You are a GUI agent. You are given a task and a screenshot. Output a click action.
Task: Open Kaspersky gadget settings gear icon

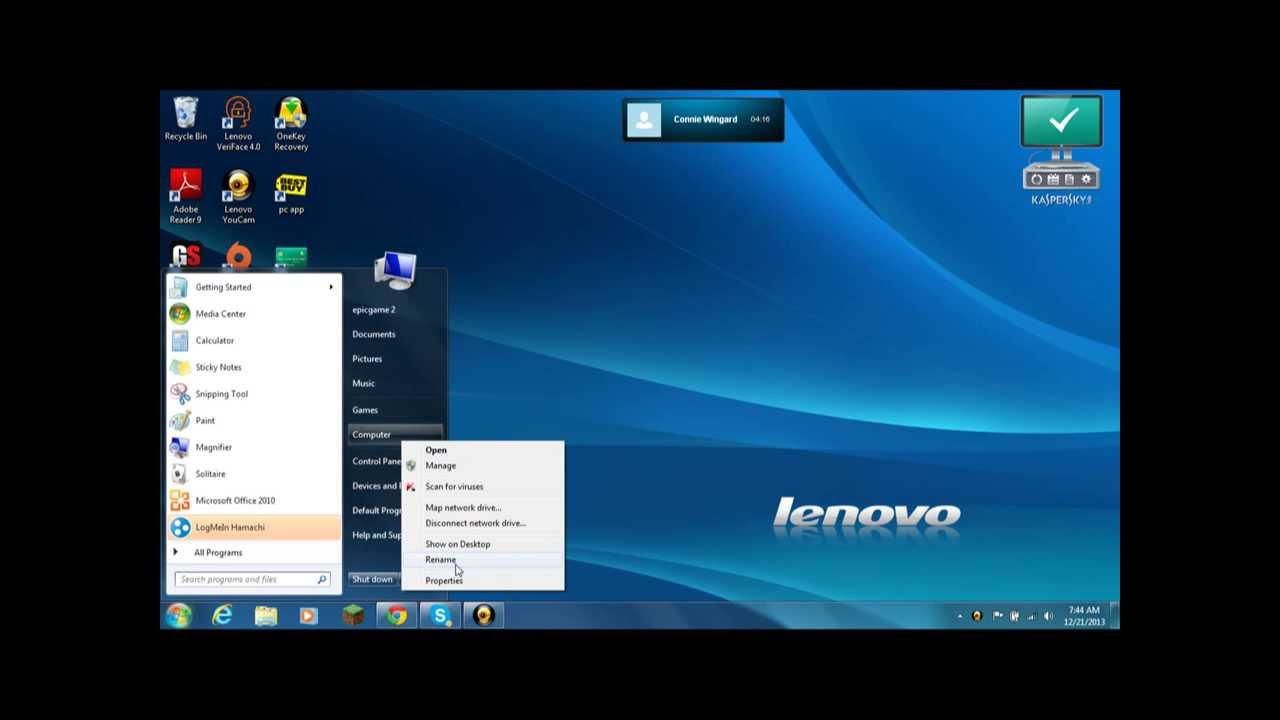pyautogui.click(x=1086, y=179)
